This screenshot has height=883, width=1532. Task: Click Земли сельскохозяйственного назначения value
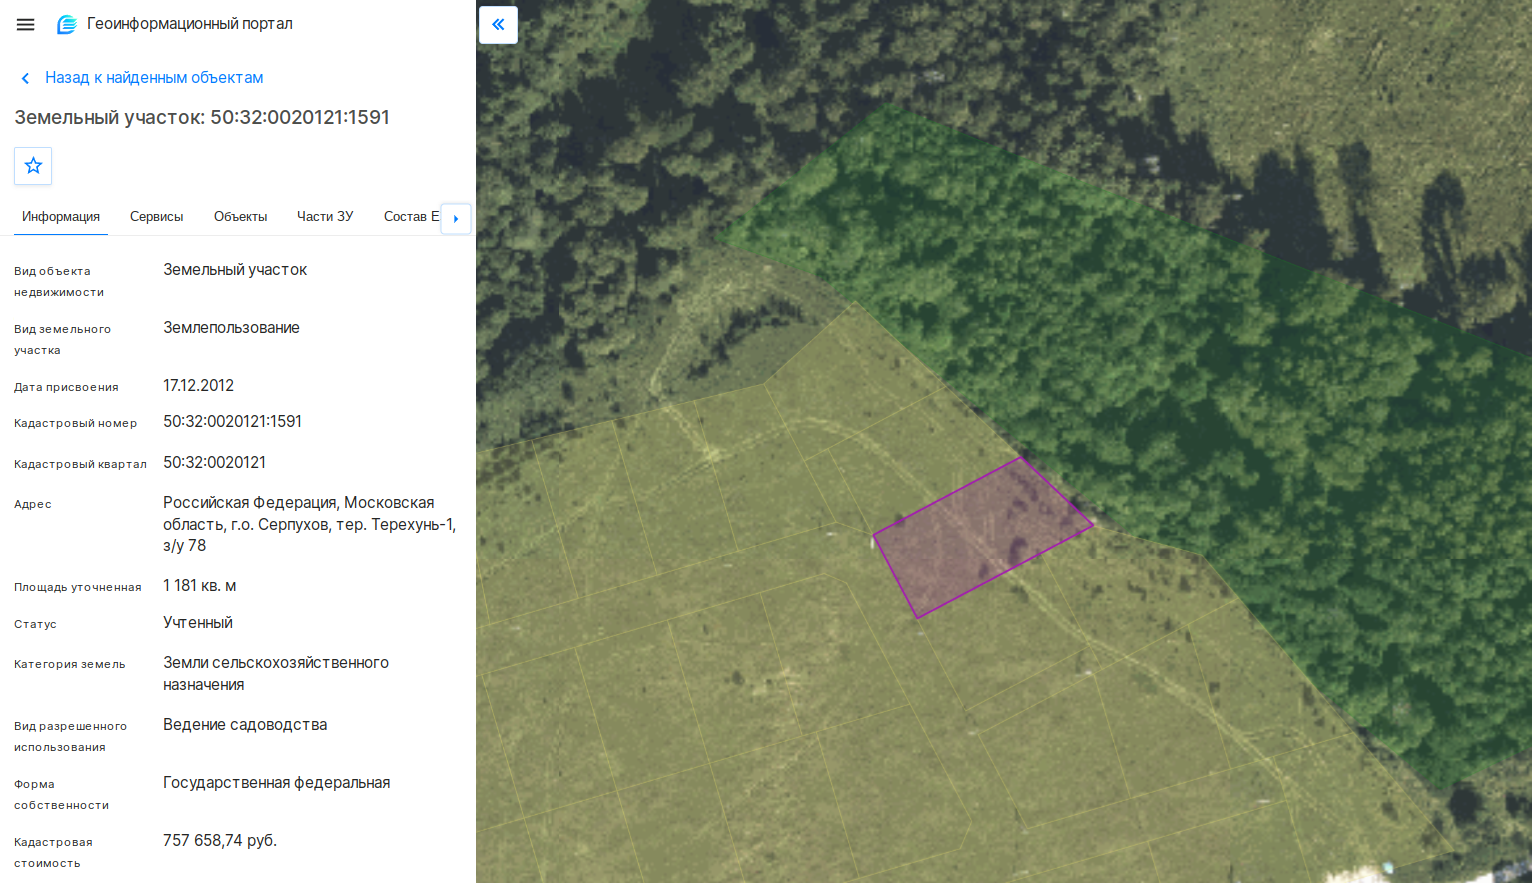[x=276, y=674]
